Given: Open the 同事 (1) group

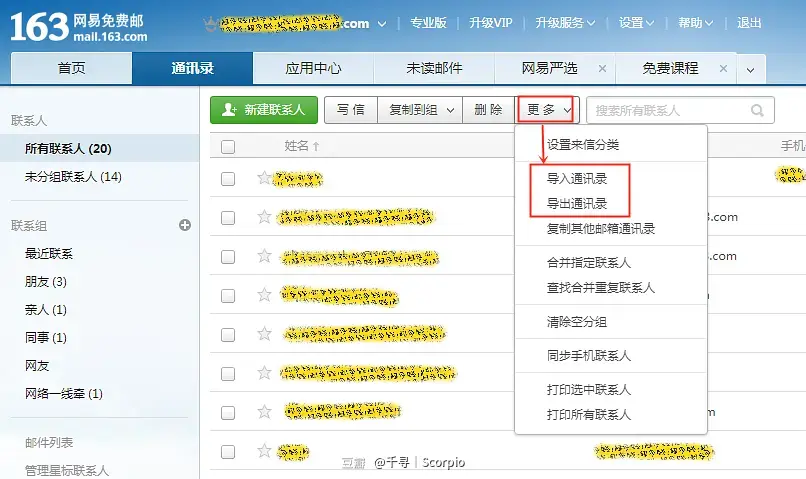Looking at the screenshot, I should click(46, 338).
